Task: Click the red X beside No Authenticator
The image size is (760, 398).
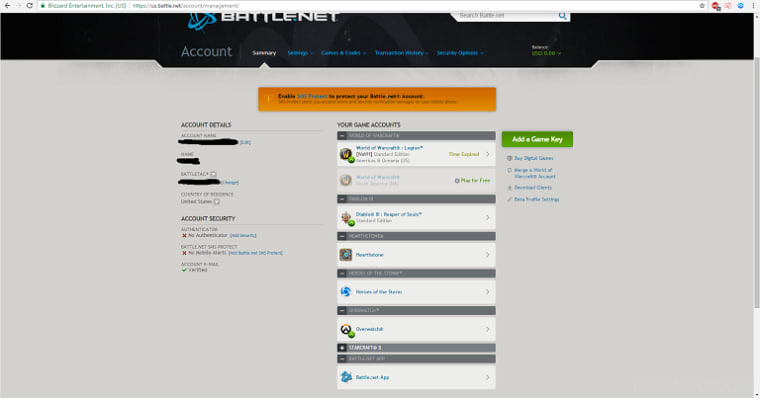Action: coord(184,236)
